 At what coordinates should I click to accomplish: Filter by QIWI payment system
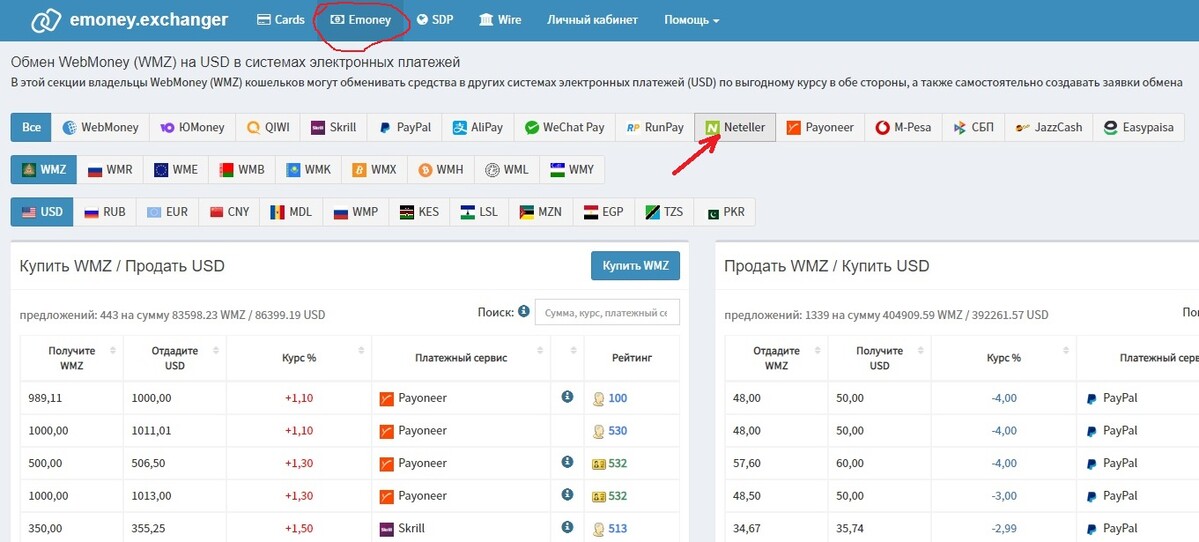click(x=268, y=128)
